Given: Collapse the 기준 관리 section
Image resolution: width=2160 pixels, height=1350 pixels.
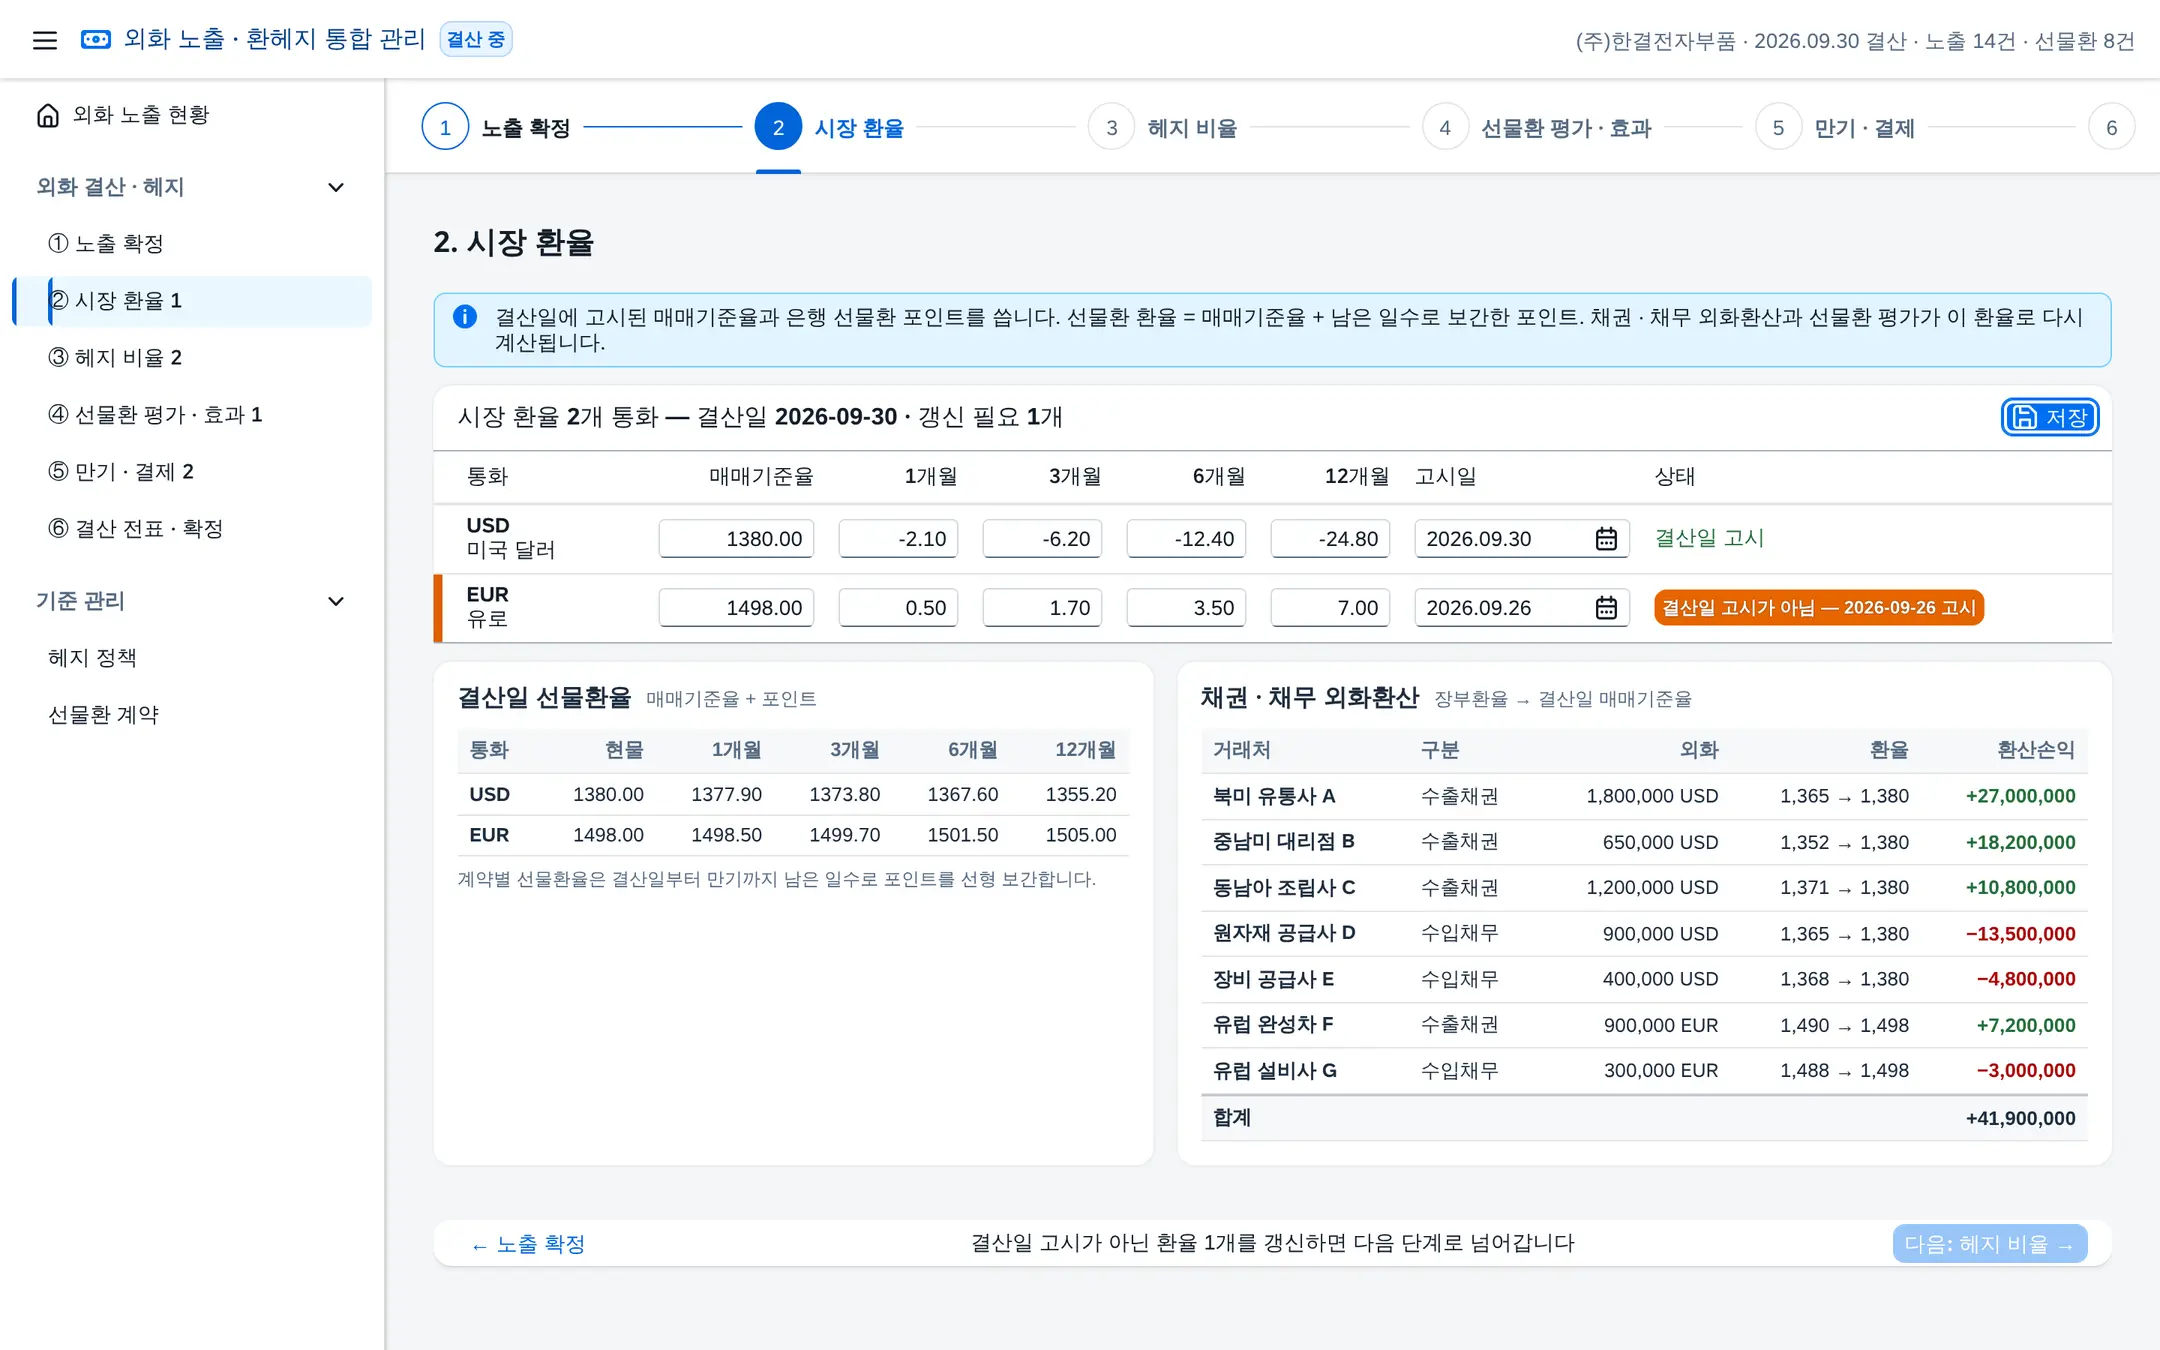Looking at the screenshot, I should coord(336,601).
